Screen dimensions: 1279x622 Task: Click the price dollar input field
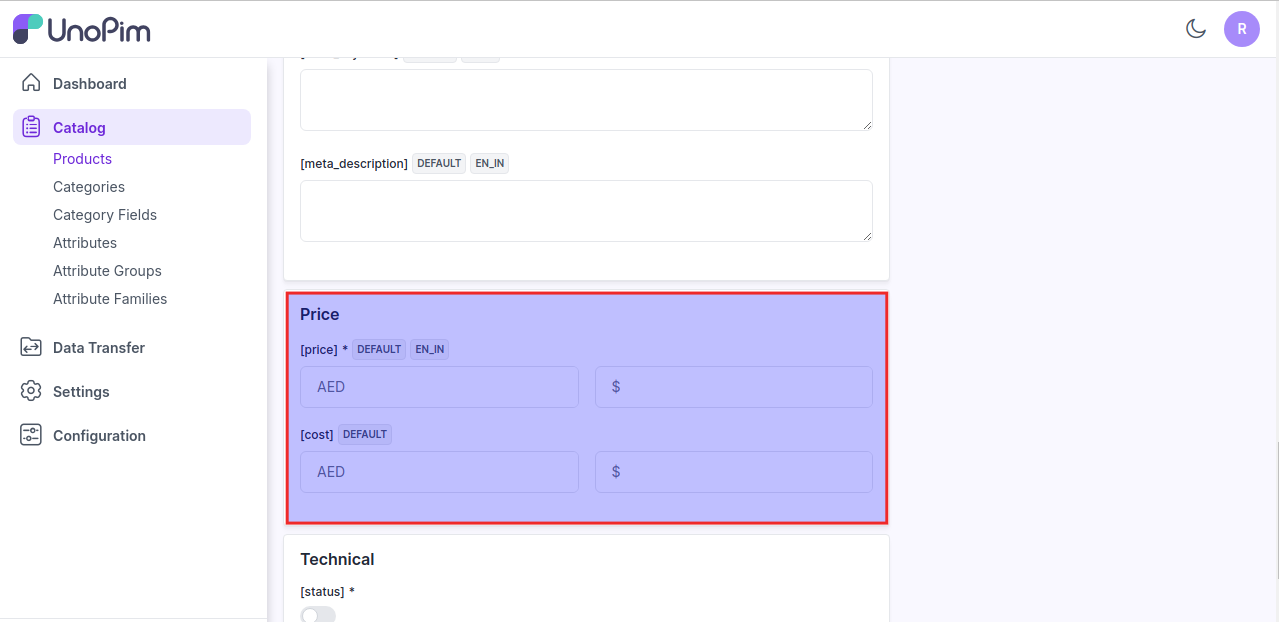tap(733, 387)
